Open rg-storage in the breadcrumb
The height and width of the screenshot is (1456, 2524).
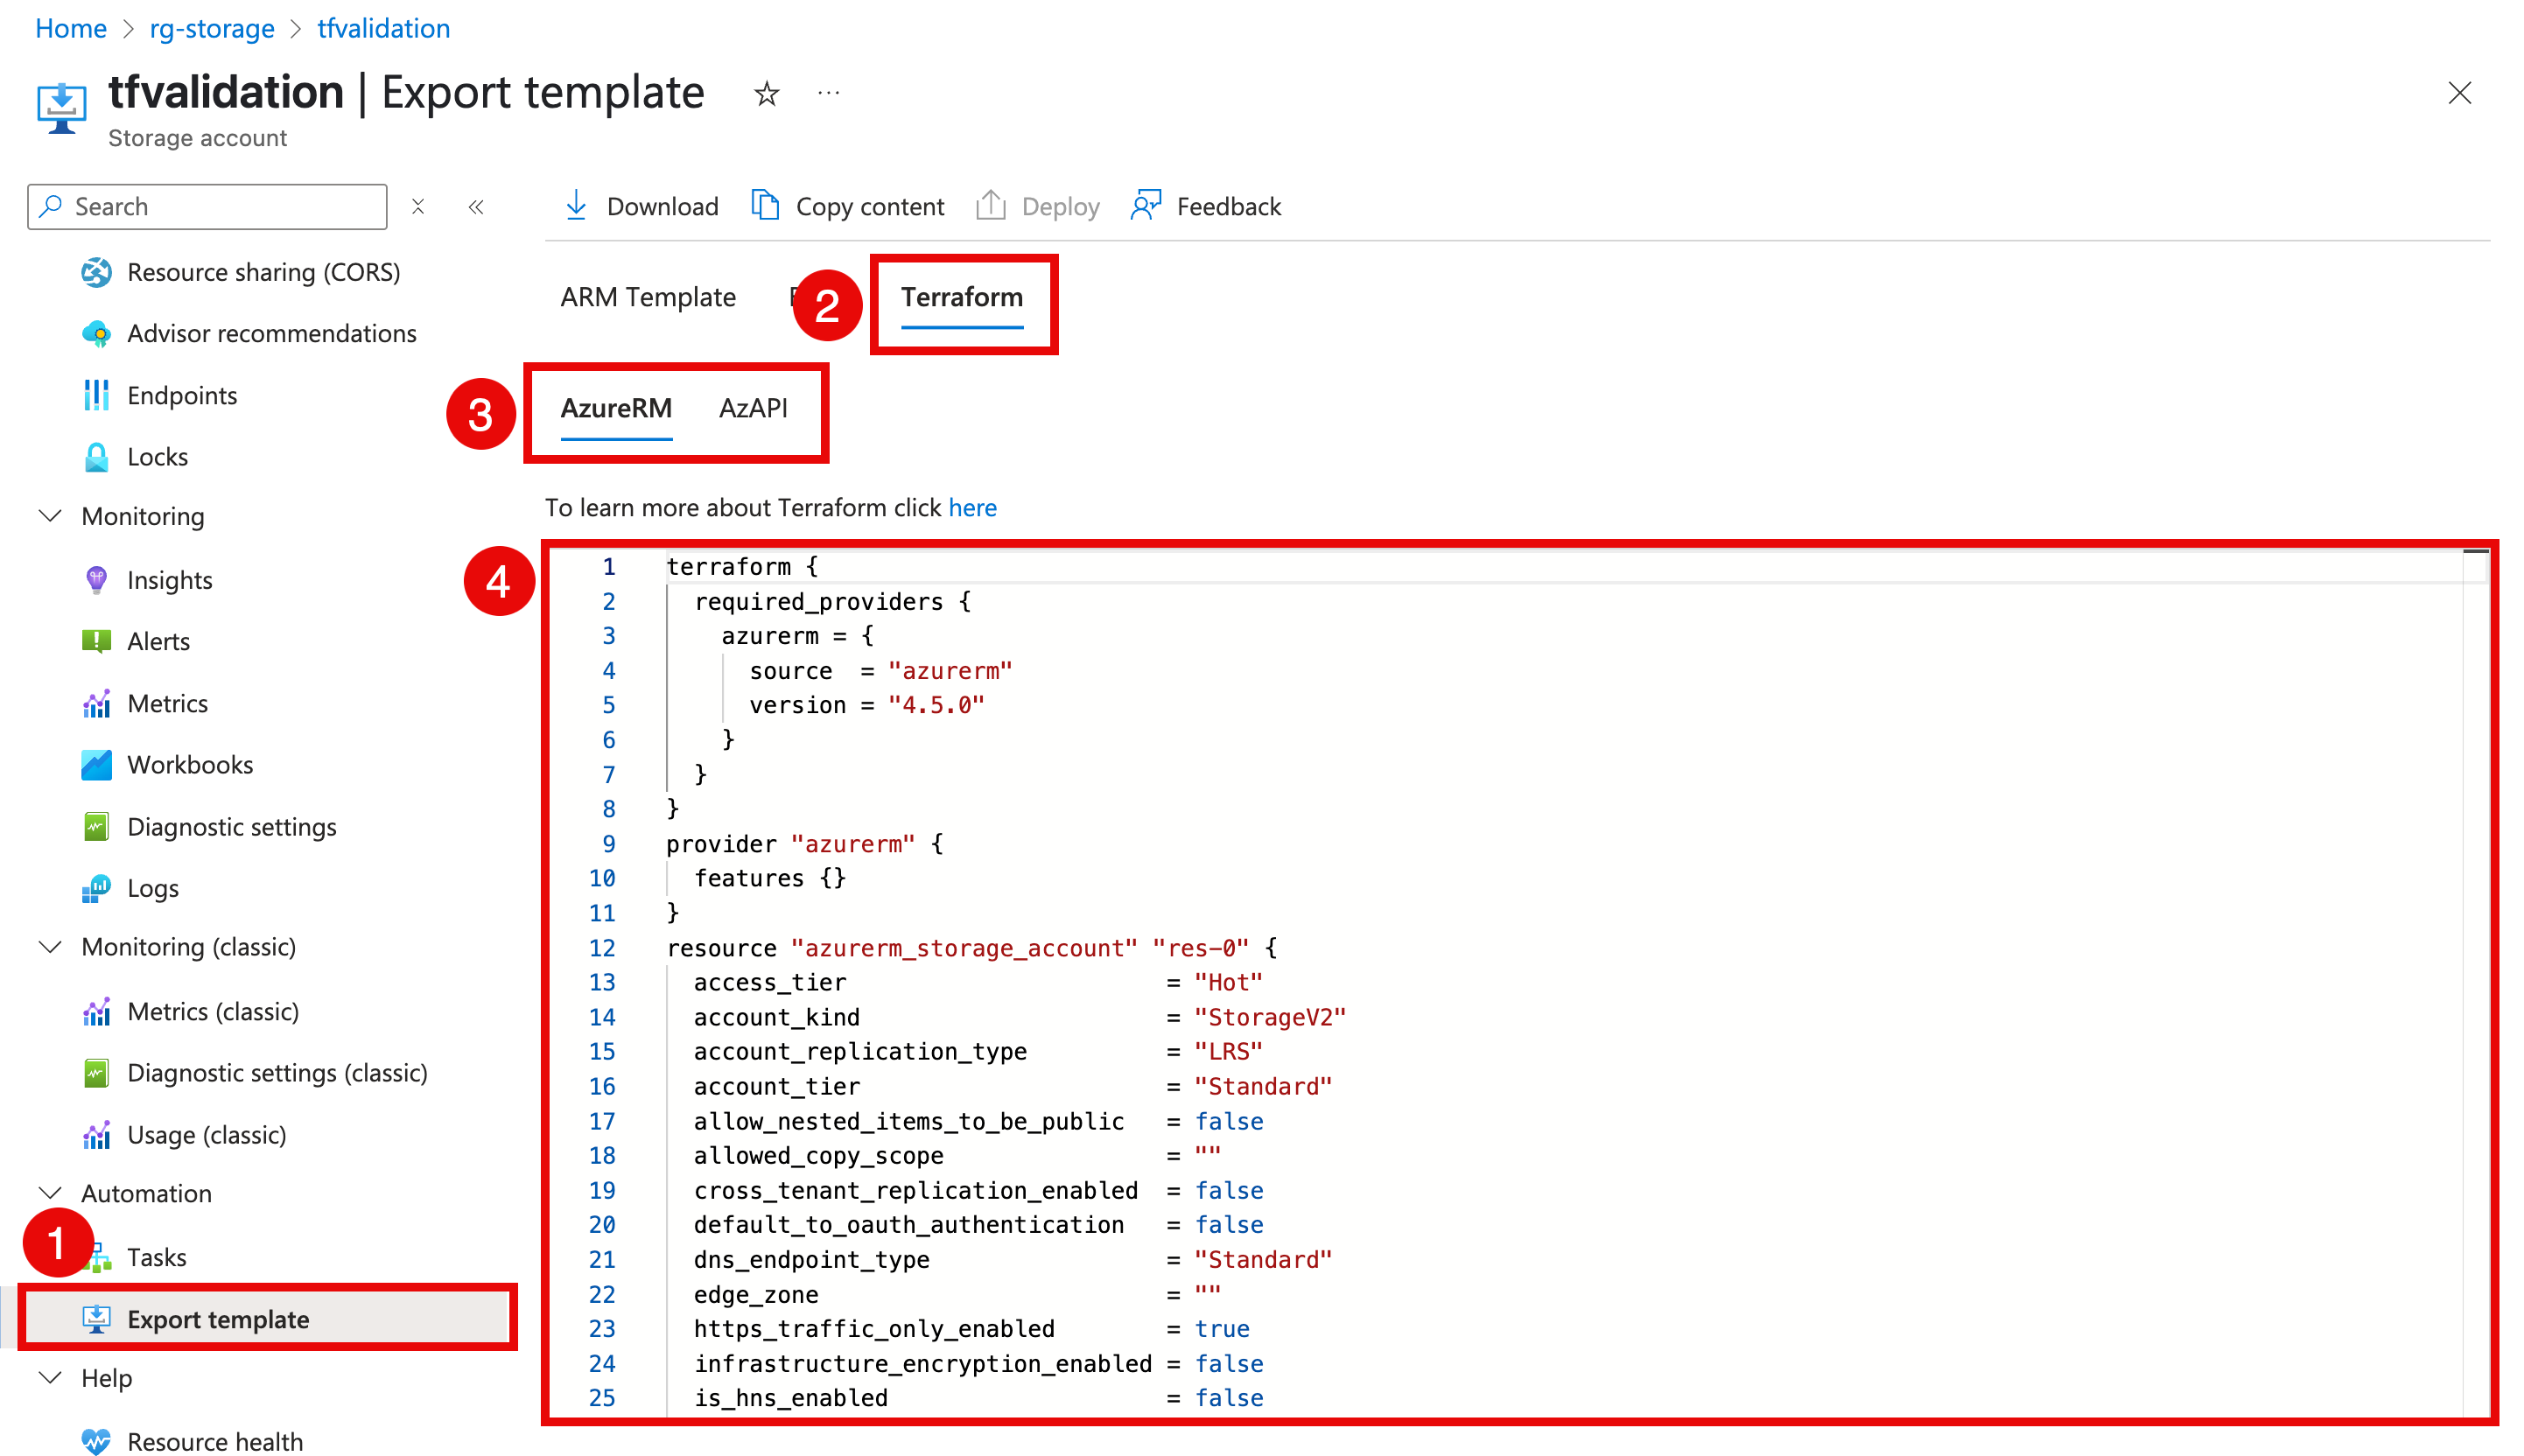(212, 28)
